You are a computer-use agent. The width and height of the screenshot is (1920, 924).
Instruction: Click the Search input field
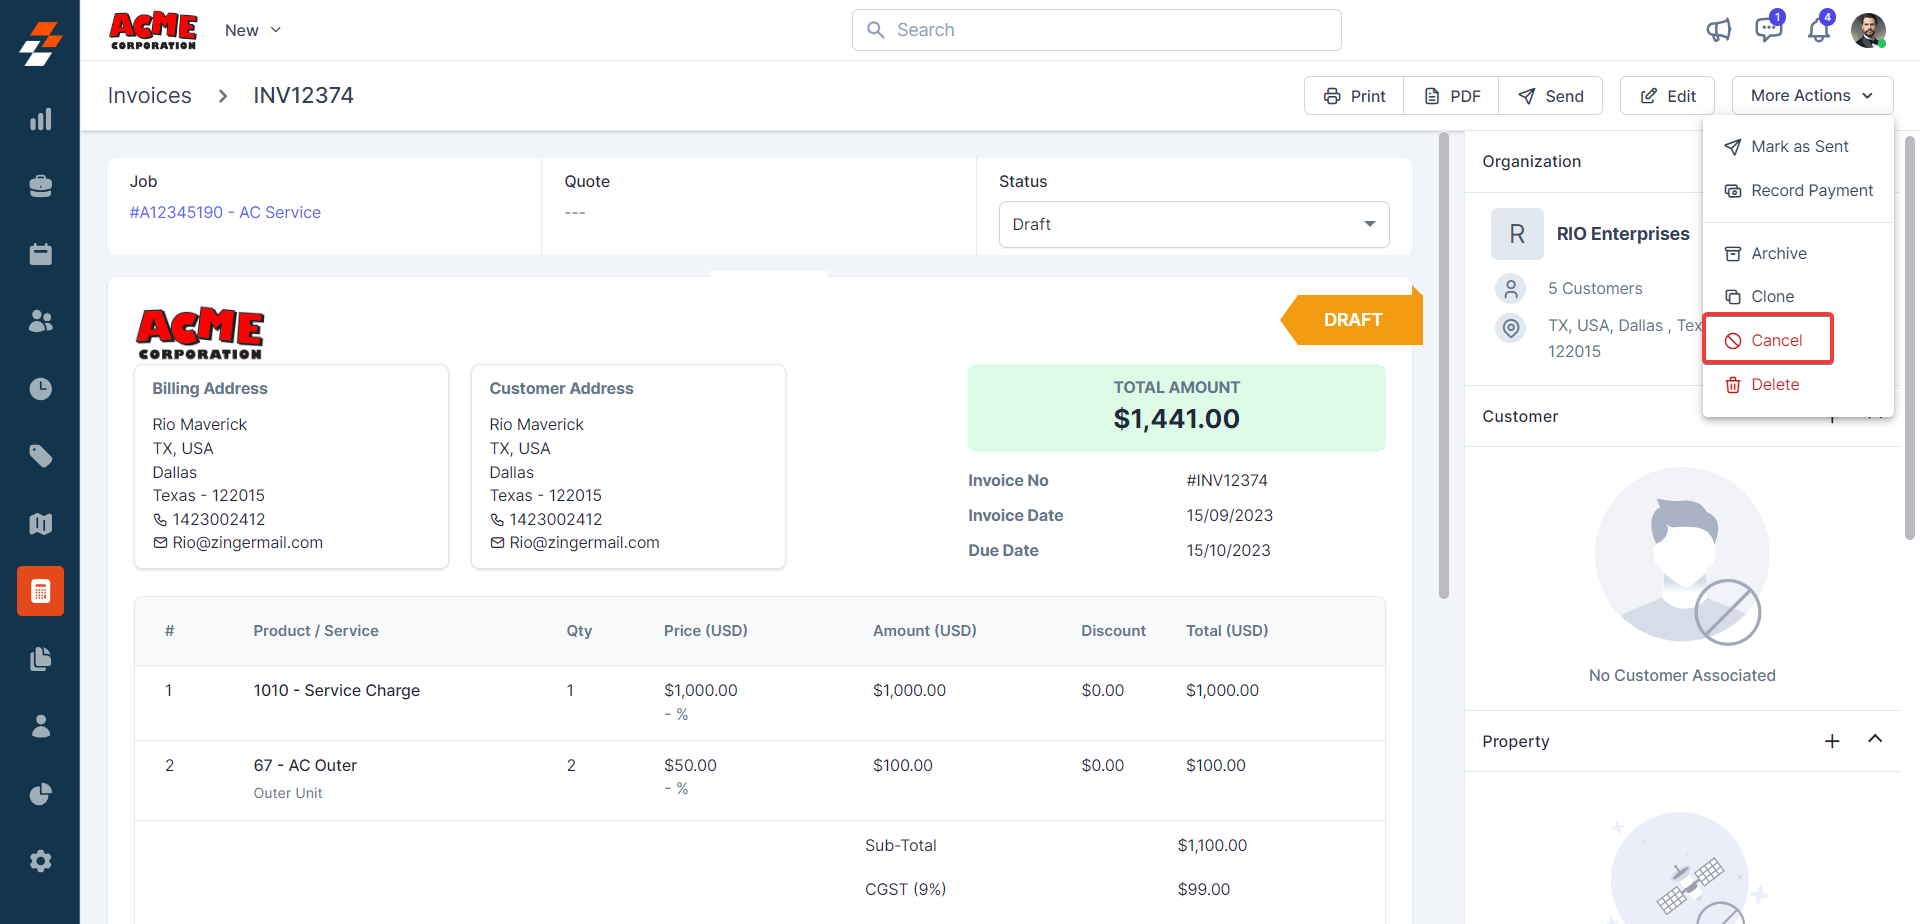point(1096,30)
